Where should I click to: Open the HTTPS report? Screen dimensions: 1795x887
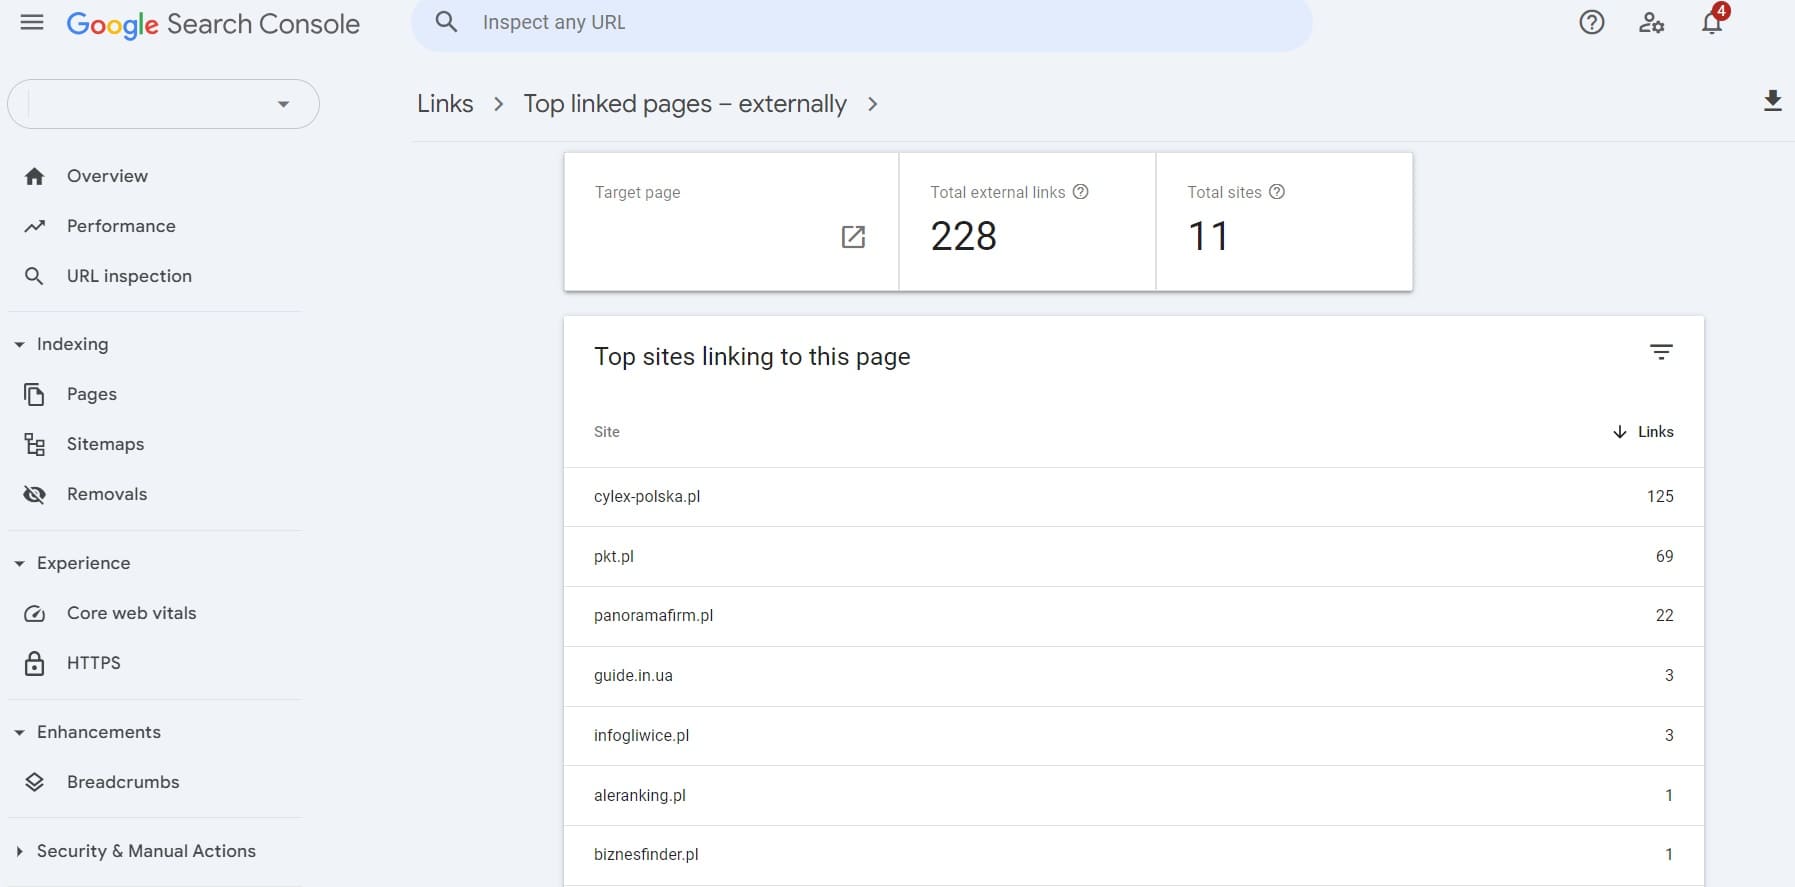[93, 663]
